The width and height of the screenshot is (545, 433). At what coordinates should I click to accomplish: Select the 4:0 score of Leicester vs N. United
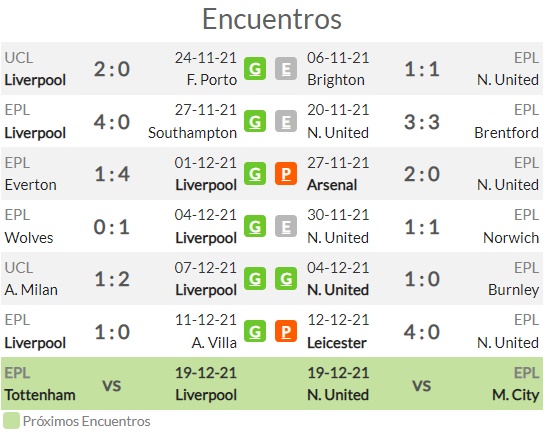(422, 332)
